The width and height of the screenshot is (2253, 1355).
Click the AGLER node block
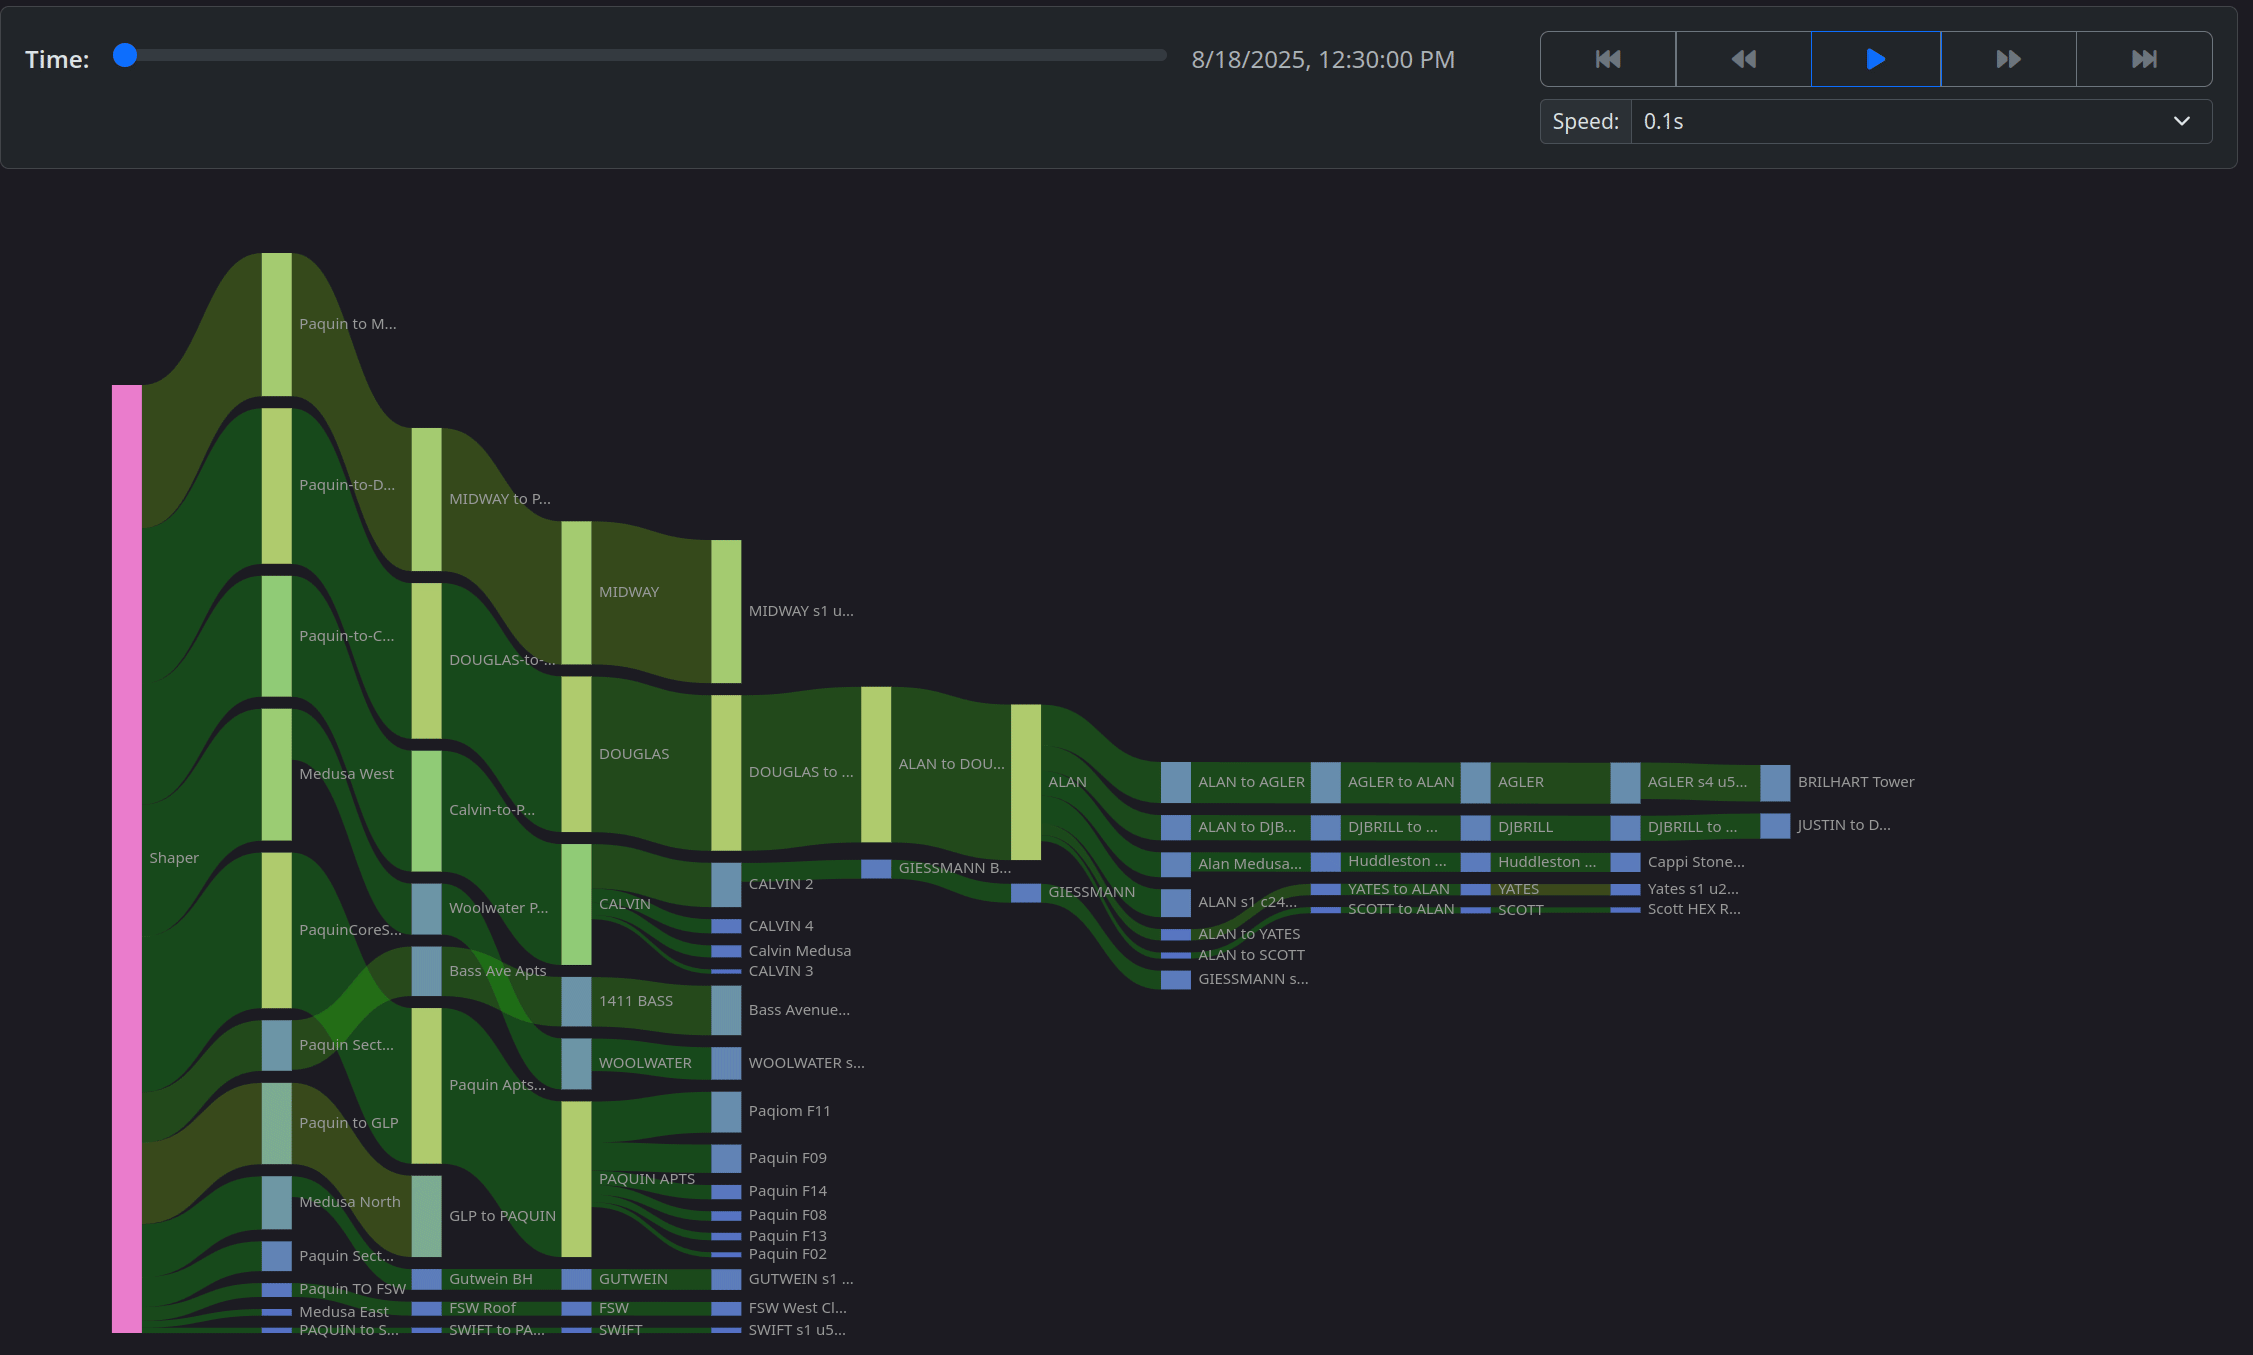pos(1475,782)
